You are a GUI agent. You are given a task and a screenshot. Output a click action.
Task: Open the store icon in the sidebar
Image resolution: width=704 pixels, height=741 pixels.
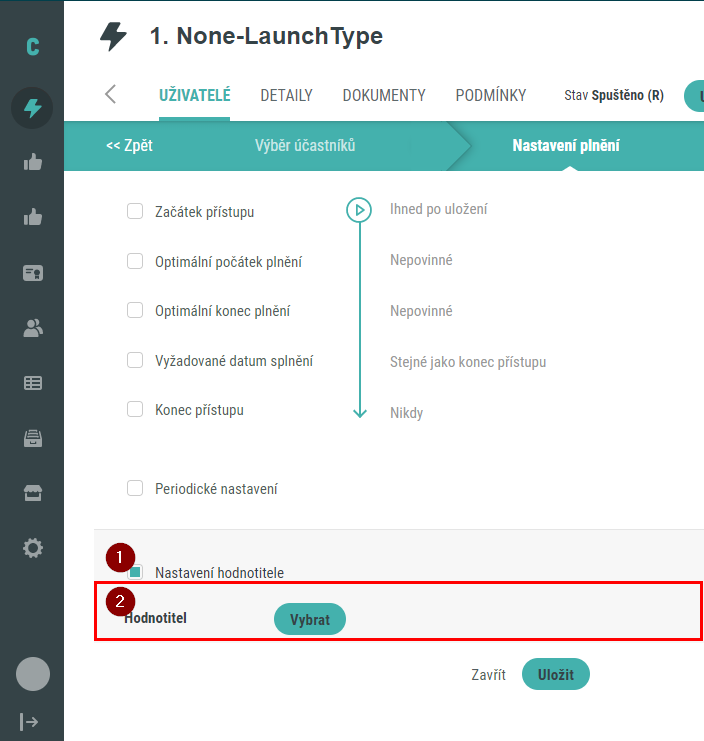[32, 493]
